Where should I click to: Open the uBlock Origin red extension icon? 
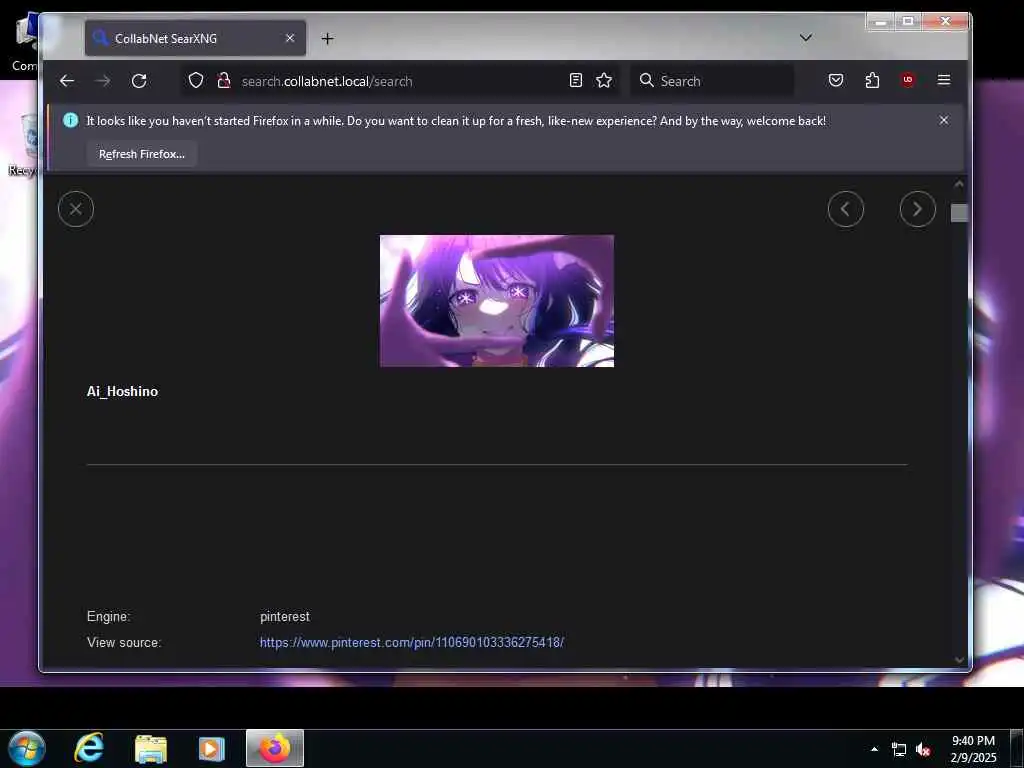tap(908, 80)
